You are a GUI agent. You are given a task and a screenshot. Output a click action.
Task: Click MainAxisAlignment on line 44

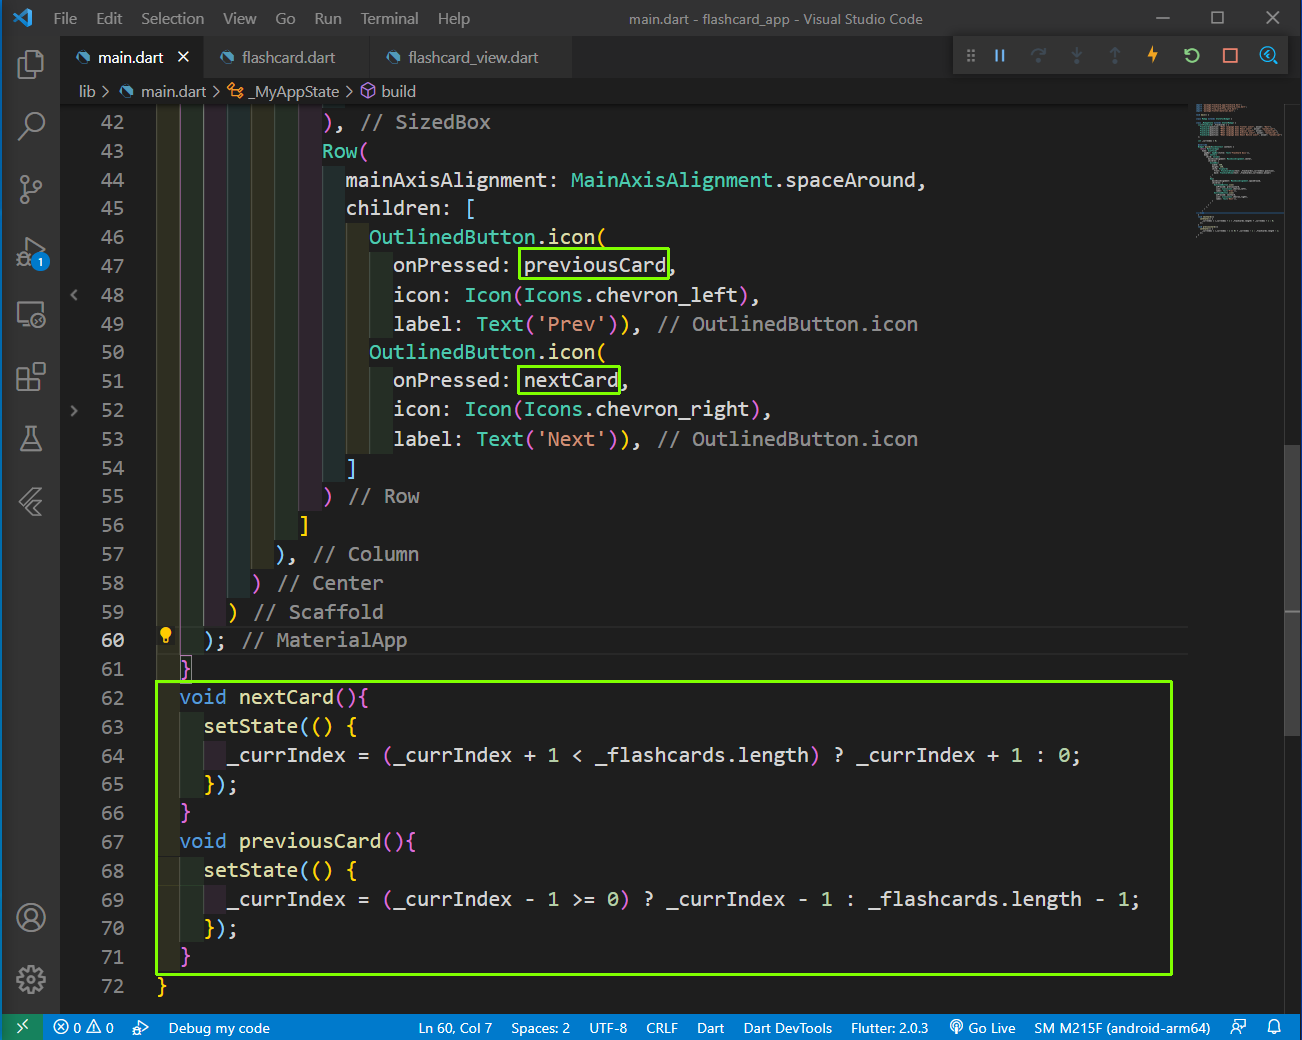click(x=671, y=180)
